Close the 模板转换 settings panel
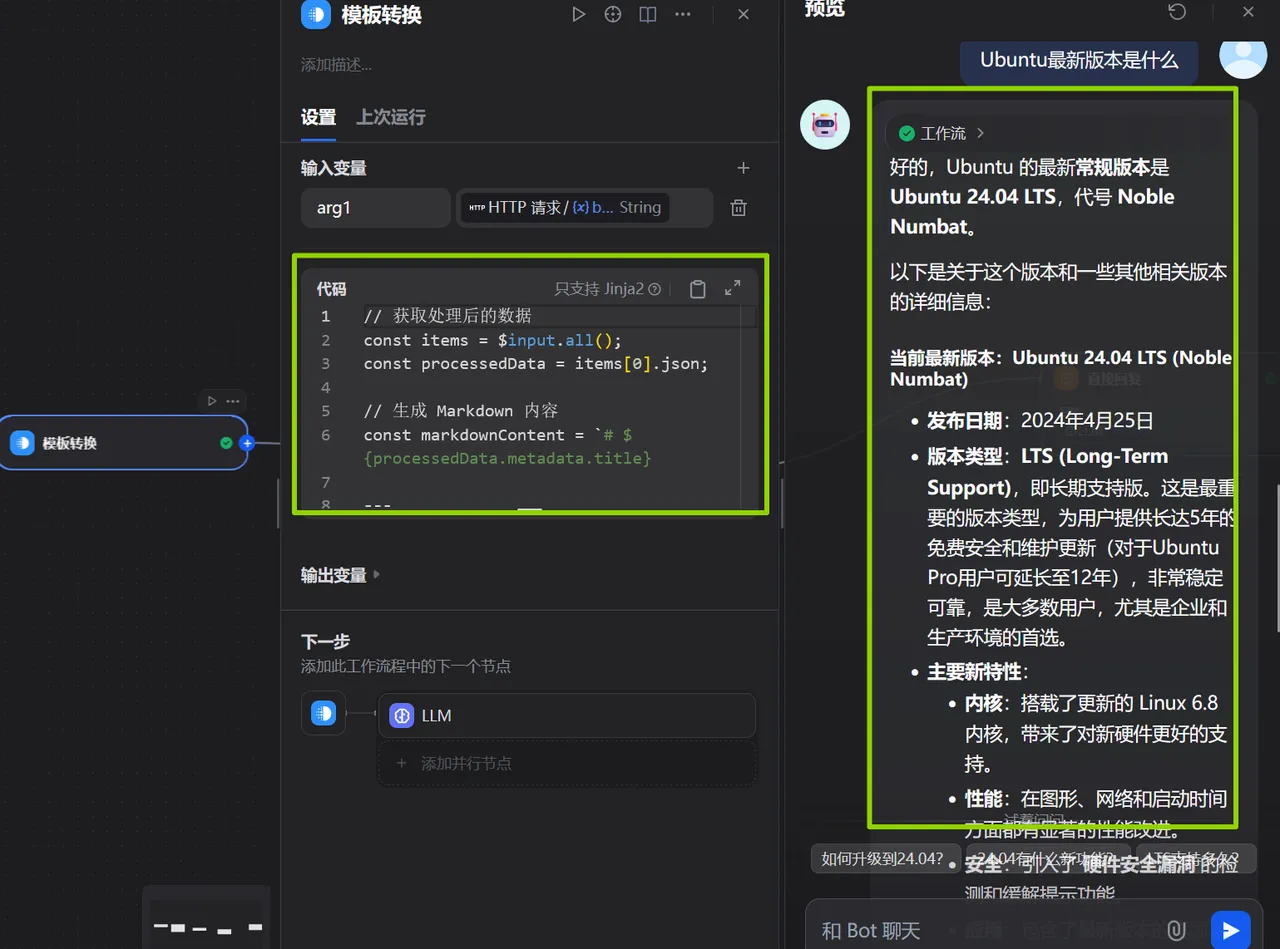1280x949 pixels. click(743, 15)
